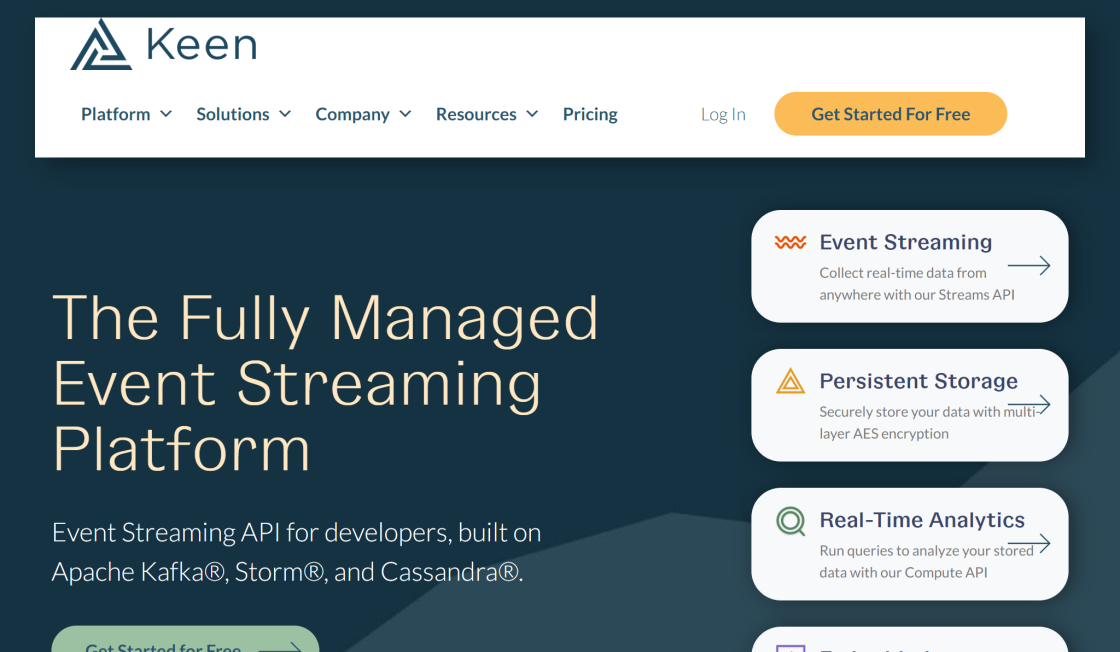Click the triangle Persistent Storage icon
The image size is (1120, 652).
[790, 381]
